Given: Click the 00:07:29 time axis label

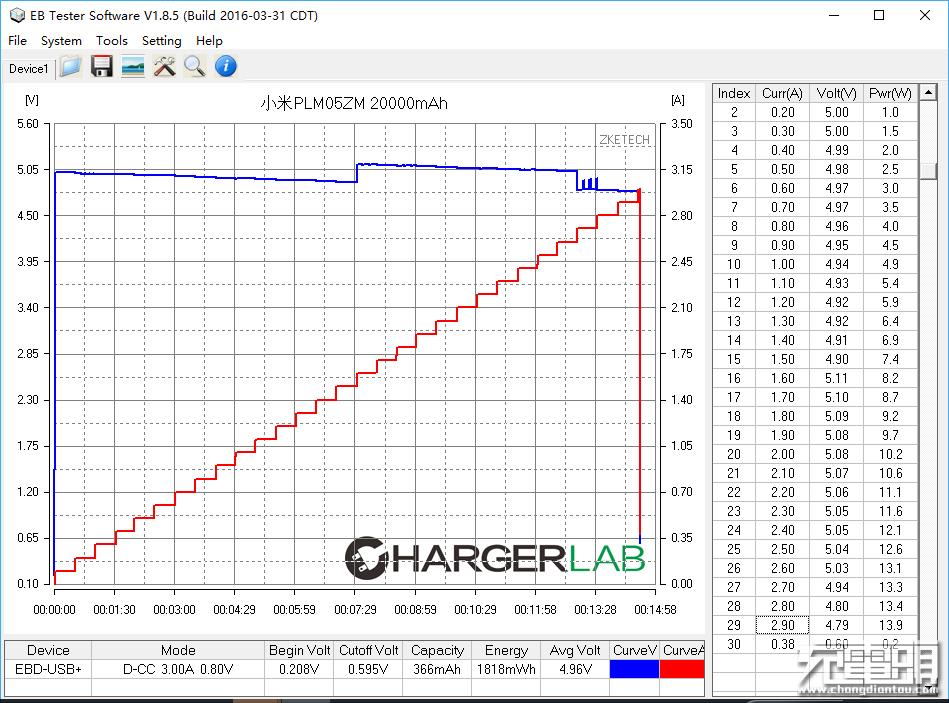Looking at the screenshot, I should tap(355, 609).
